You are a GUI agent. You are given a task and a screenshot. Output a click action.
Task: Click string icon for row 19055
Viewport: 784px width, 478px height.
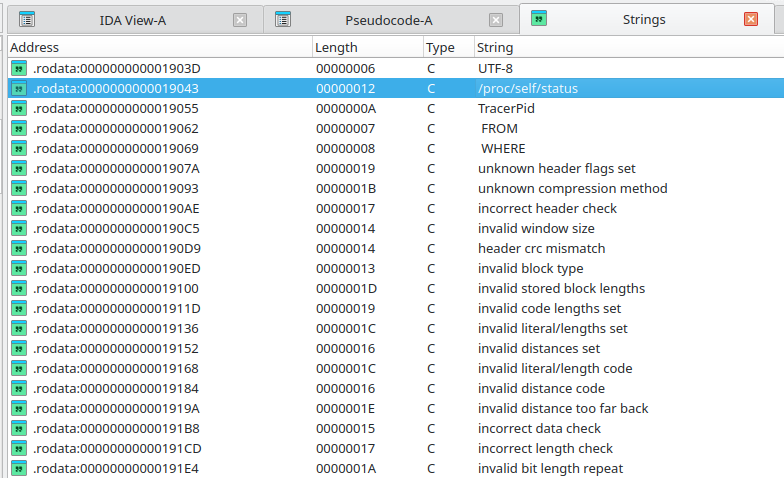(19, 108)
